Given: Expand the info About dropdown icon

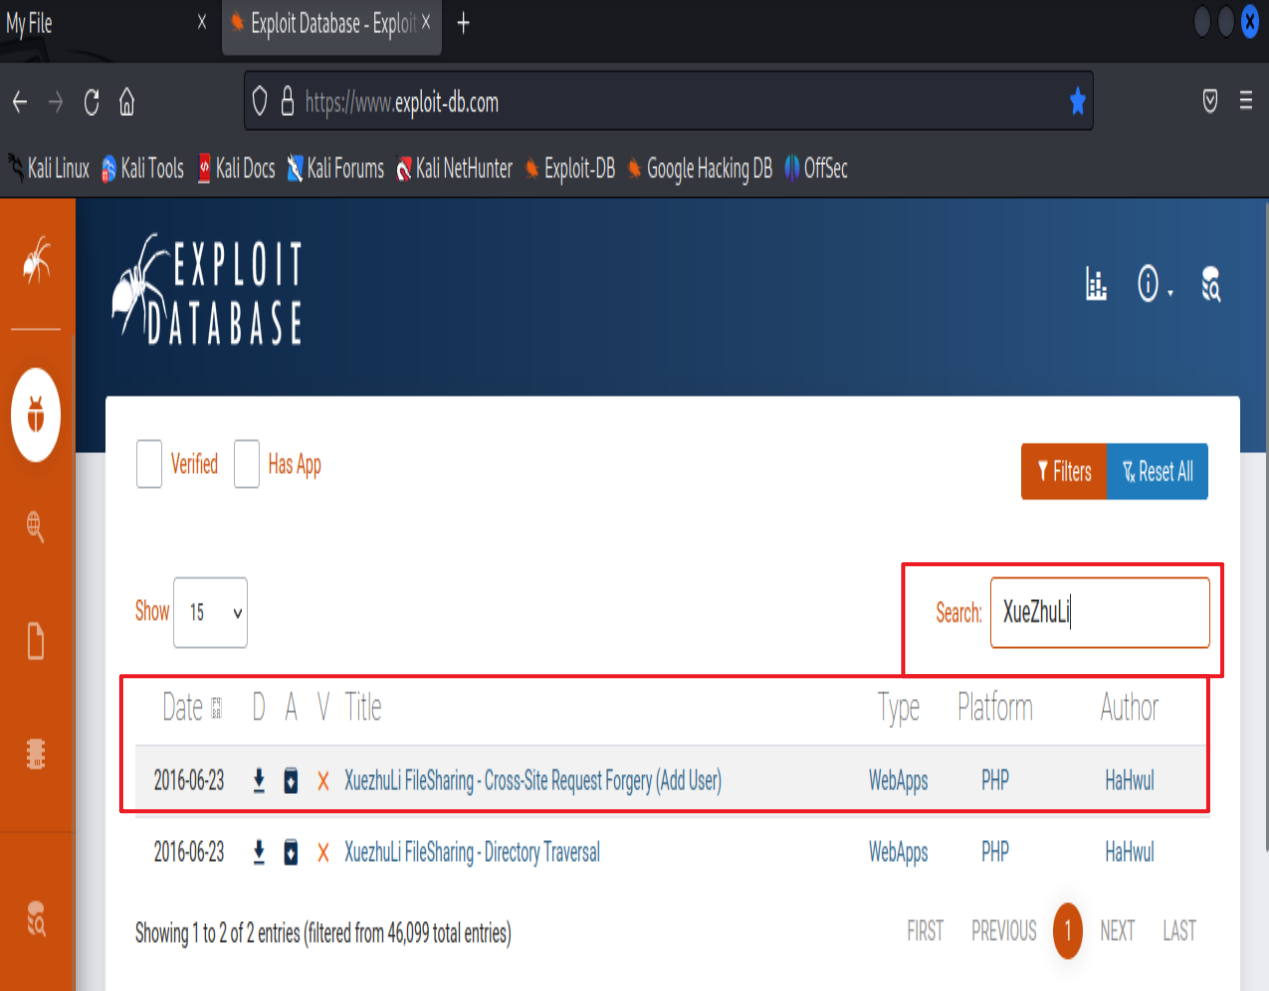Looking at the screenshot, I should [x=1154, y=284].
